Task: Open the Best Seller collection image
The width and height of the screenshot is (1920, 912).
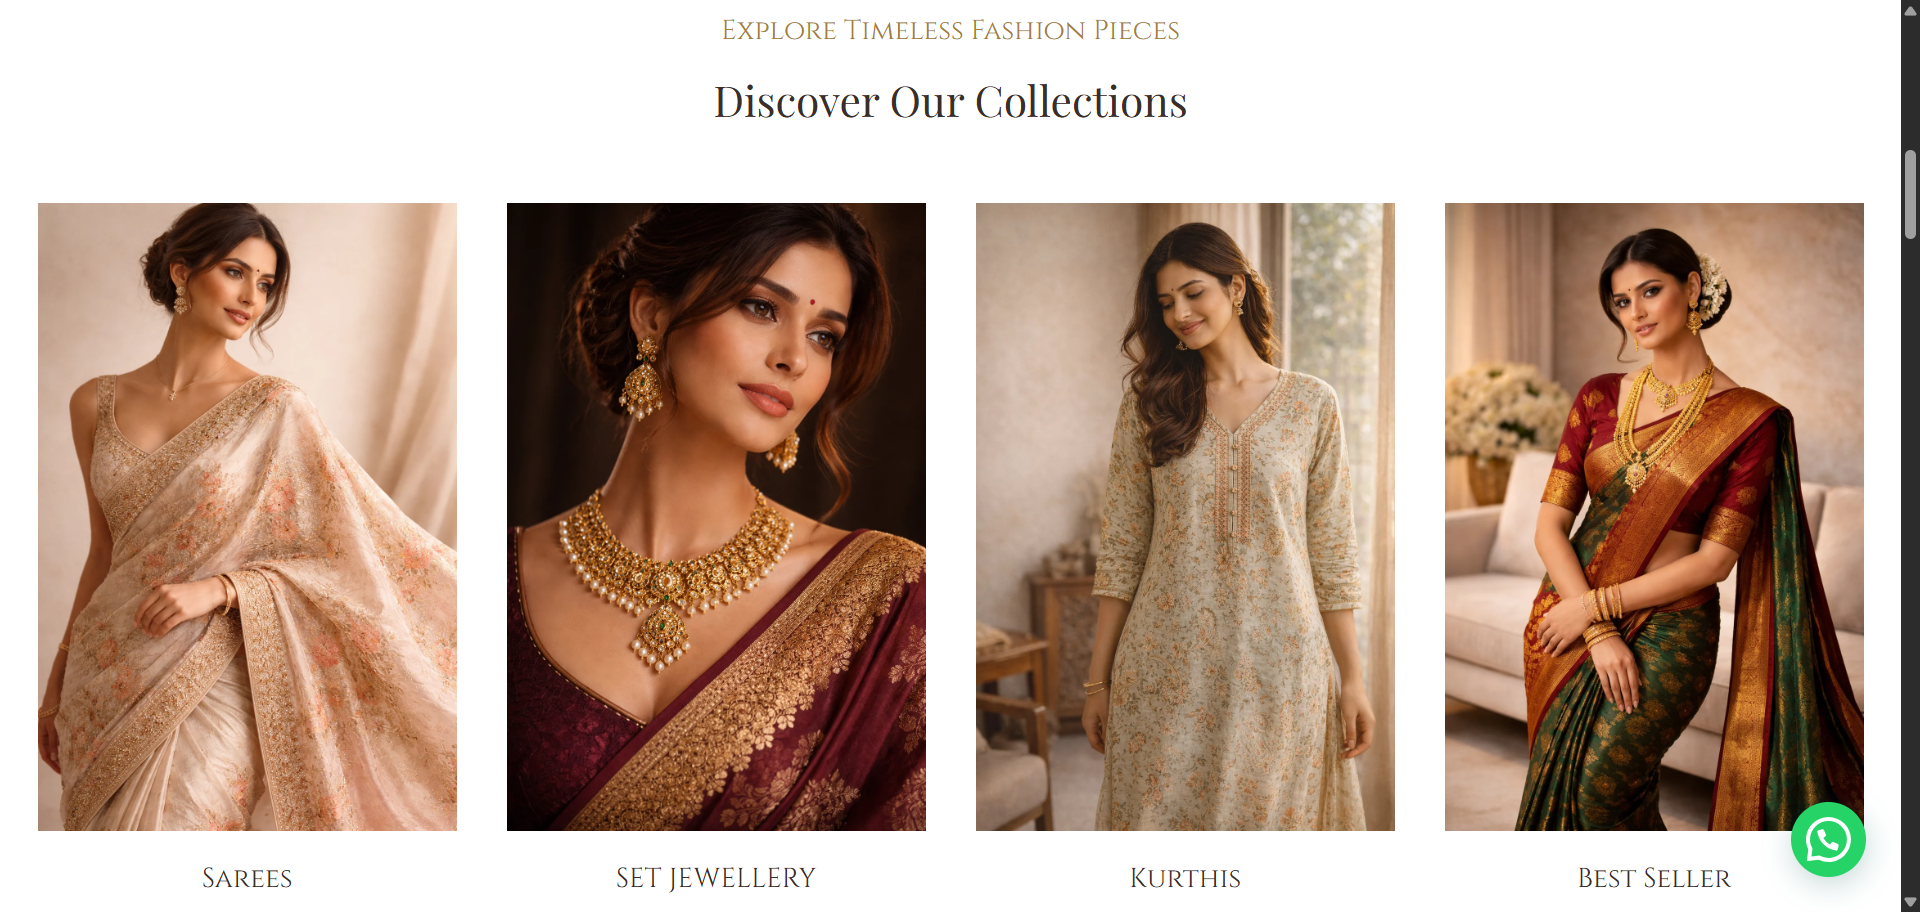Action: click(1654, 517)
